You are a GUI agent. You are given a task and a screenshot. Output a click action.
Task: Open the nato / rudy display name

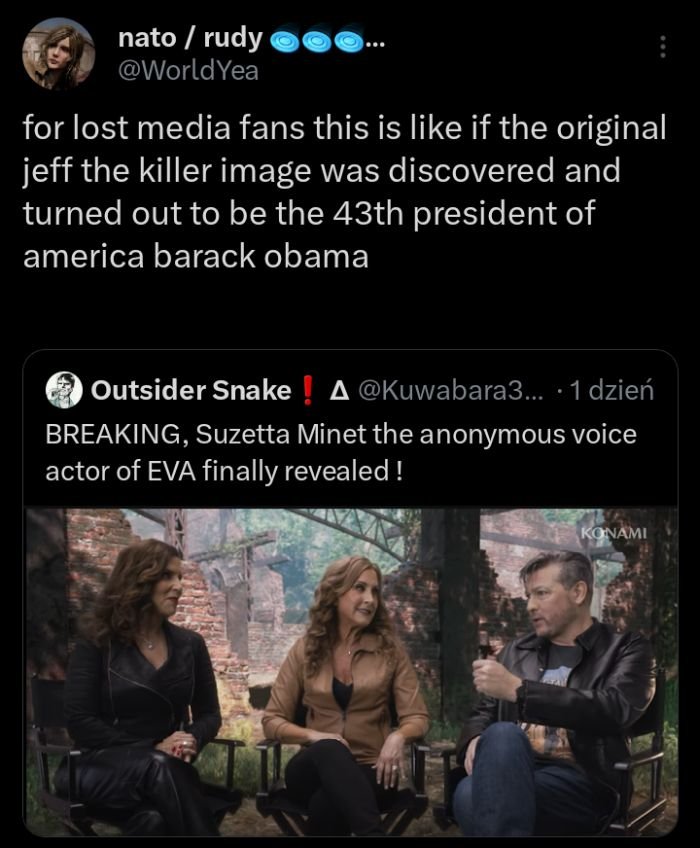point(190,39)
